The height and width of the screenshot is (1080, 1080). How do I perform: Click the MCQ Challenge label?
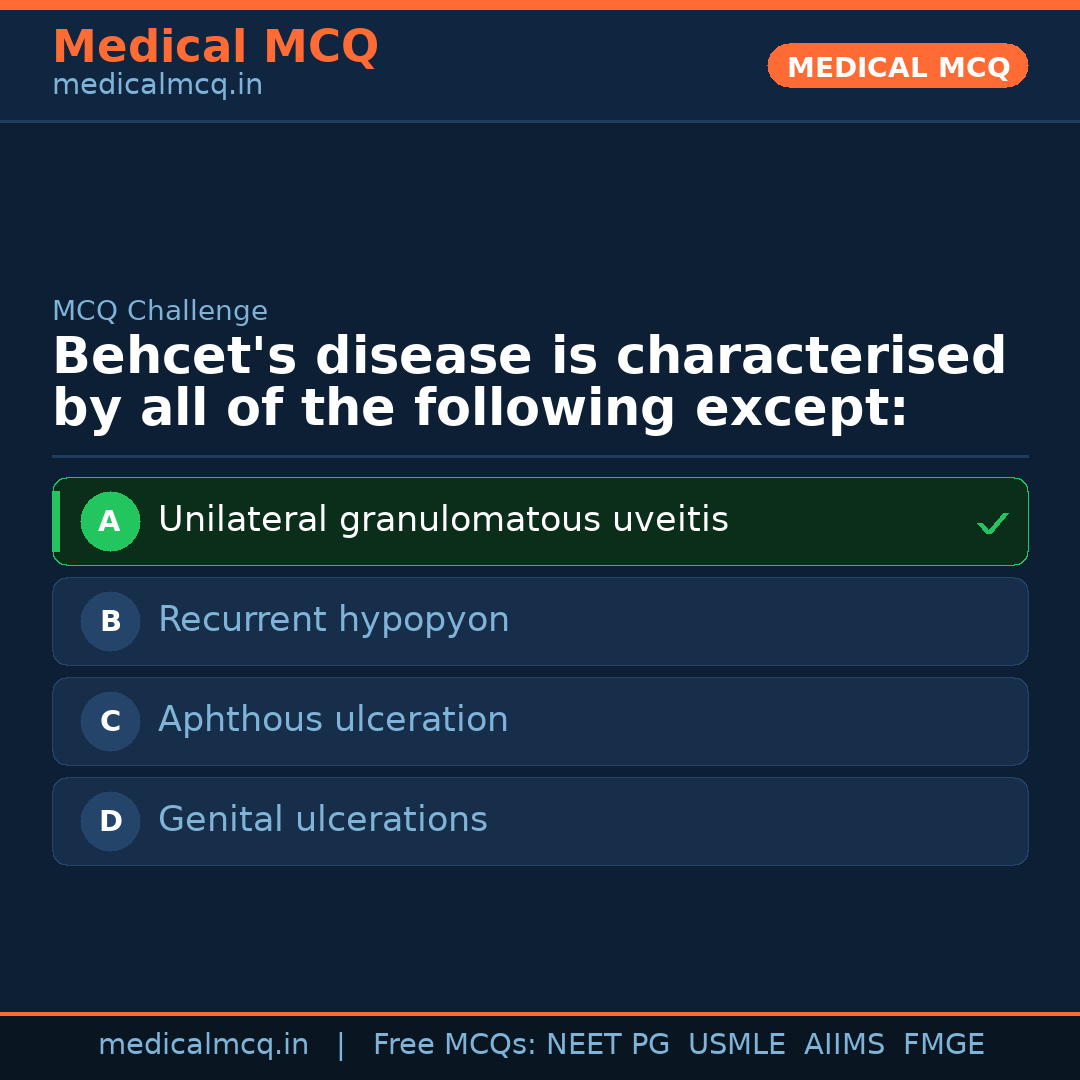(x=160, y=311)
